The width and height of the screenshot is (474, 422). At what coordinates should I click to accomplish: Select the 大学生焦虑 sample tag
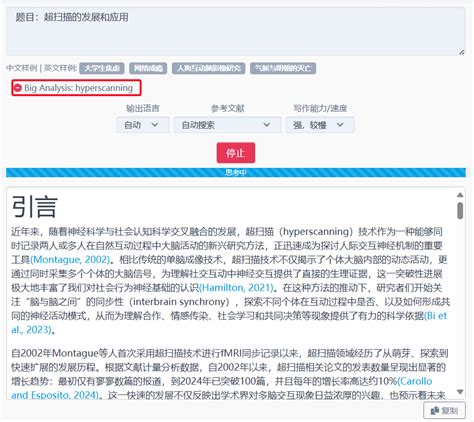click(102, 68)
